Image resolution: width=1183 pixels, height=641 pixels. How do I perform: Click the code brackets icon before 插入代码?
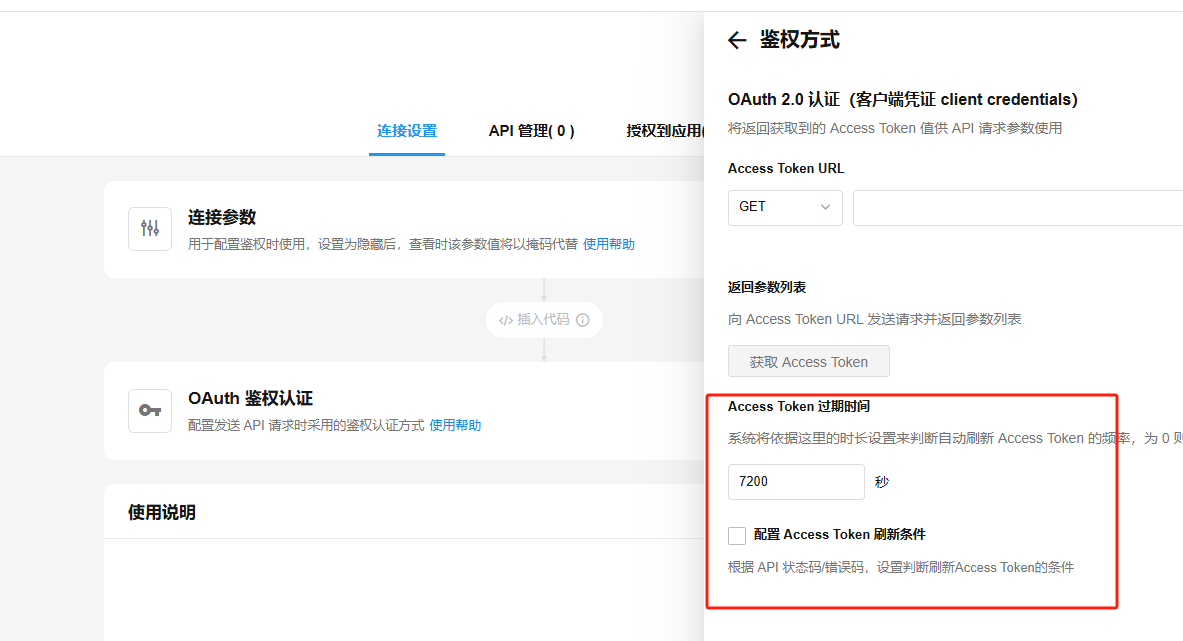[505, 320]
